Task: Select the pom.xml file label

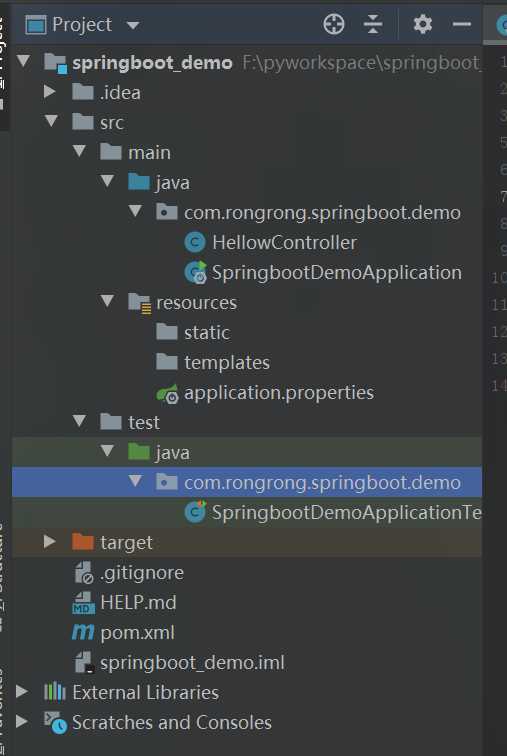Action: pyautogui.click(x=137, y=633)
